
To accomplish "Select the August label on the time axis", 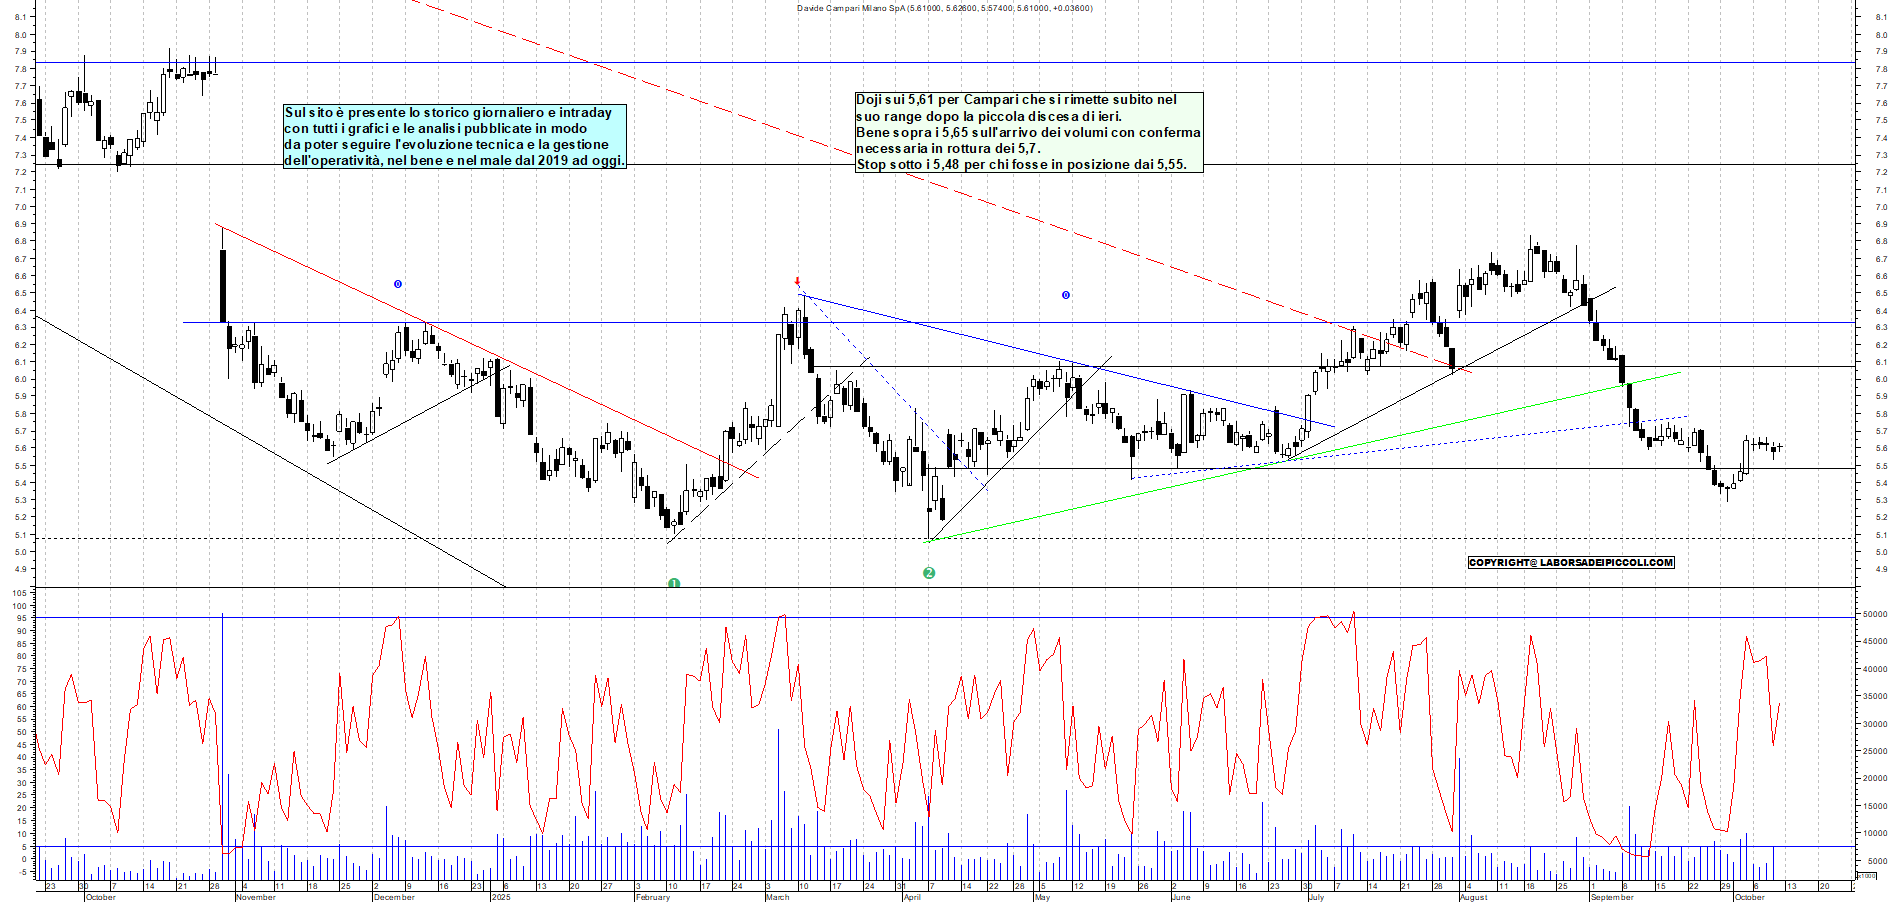I will pyautogui.click(x=1473, y=897).
